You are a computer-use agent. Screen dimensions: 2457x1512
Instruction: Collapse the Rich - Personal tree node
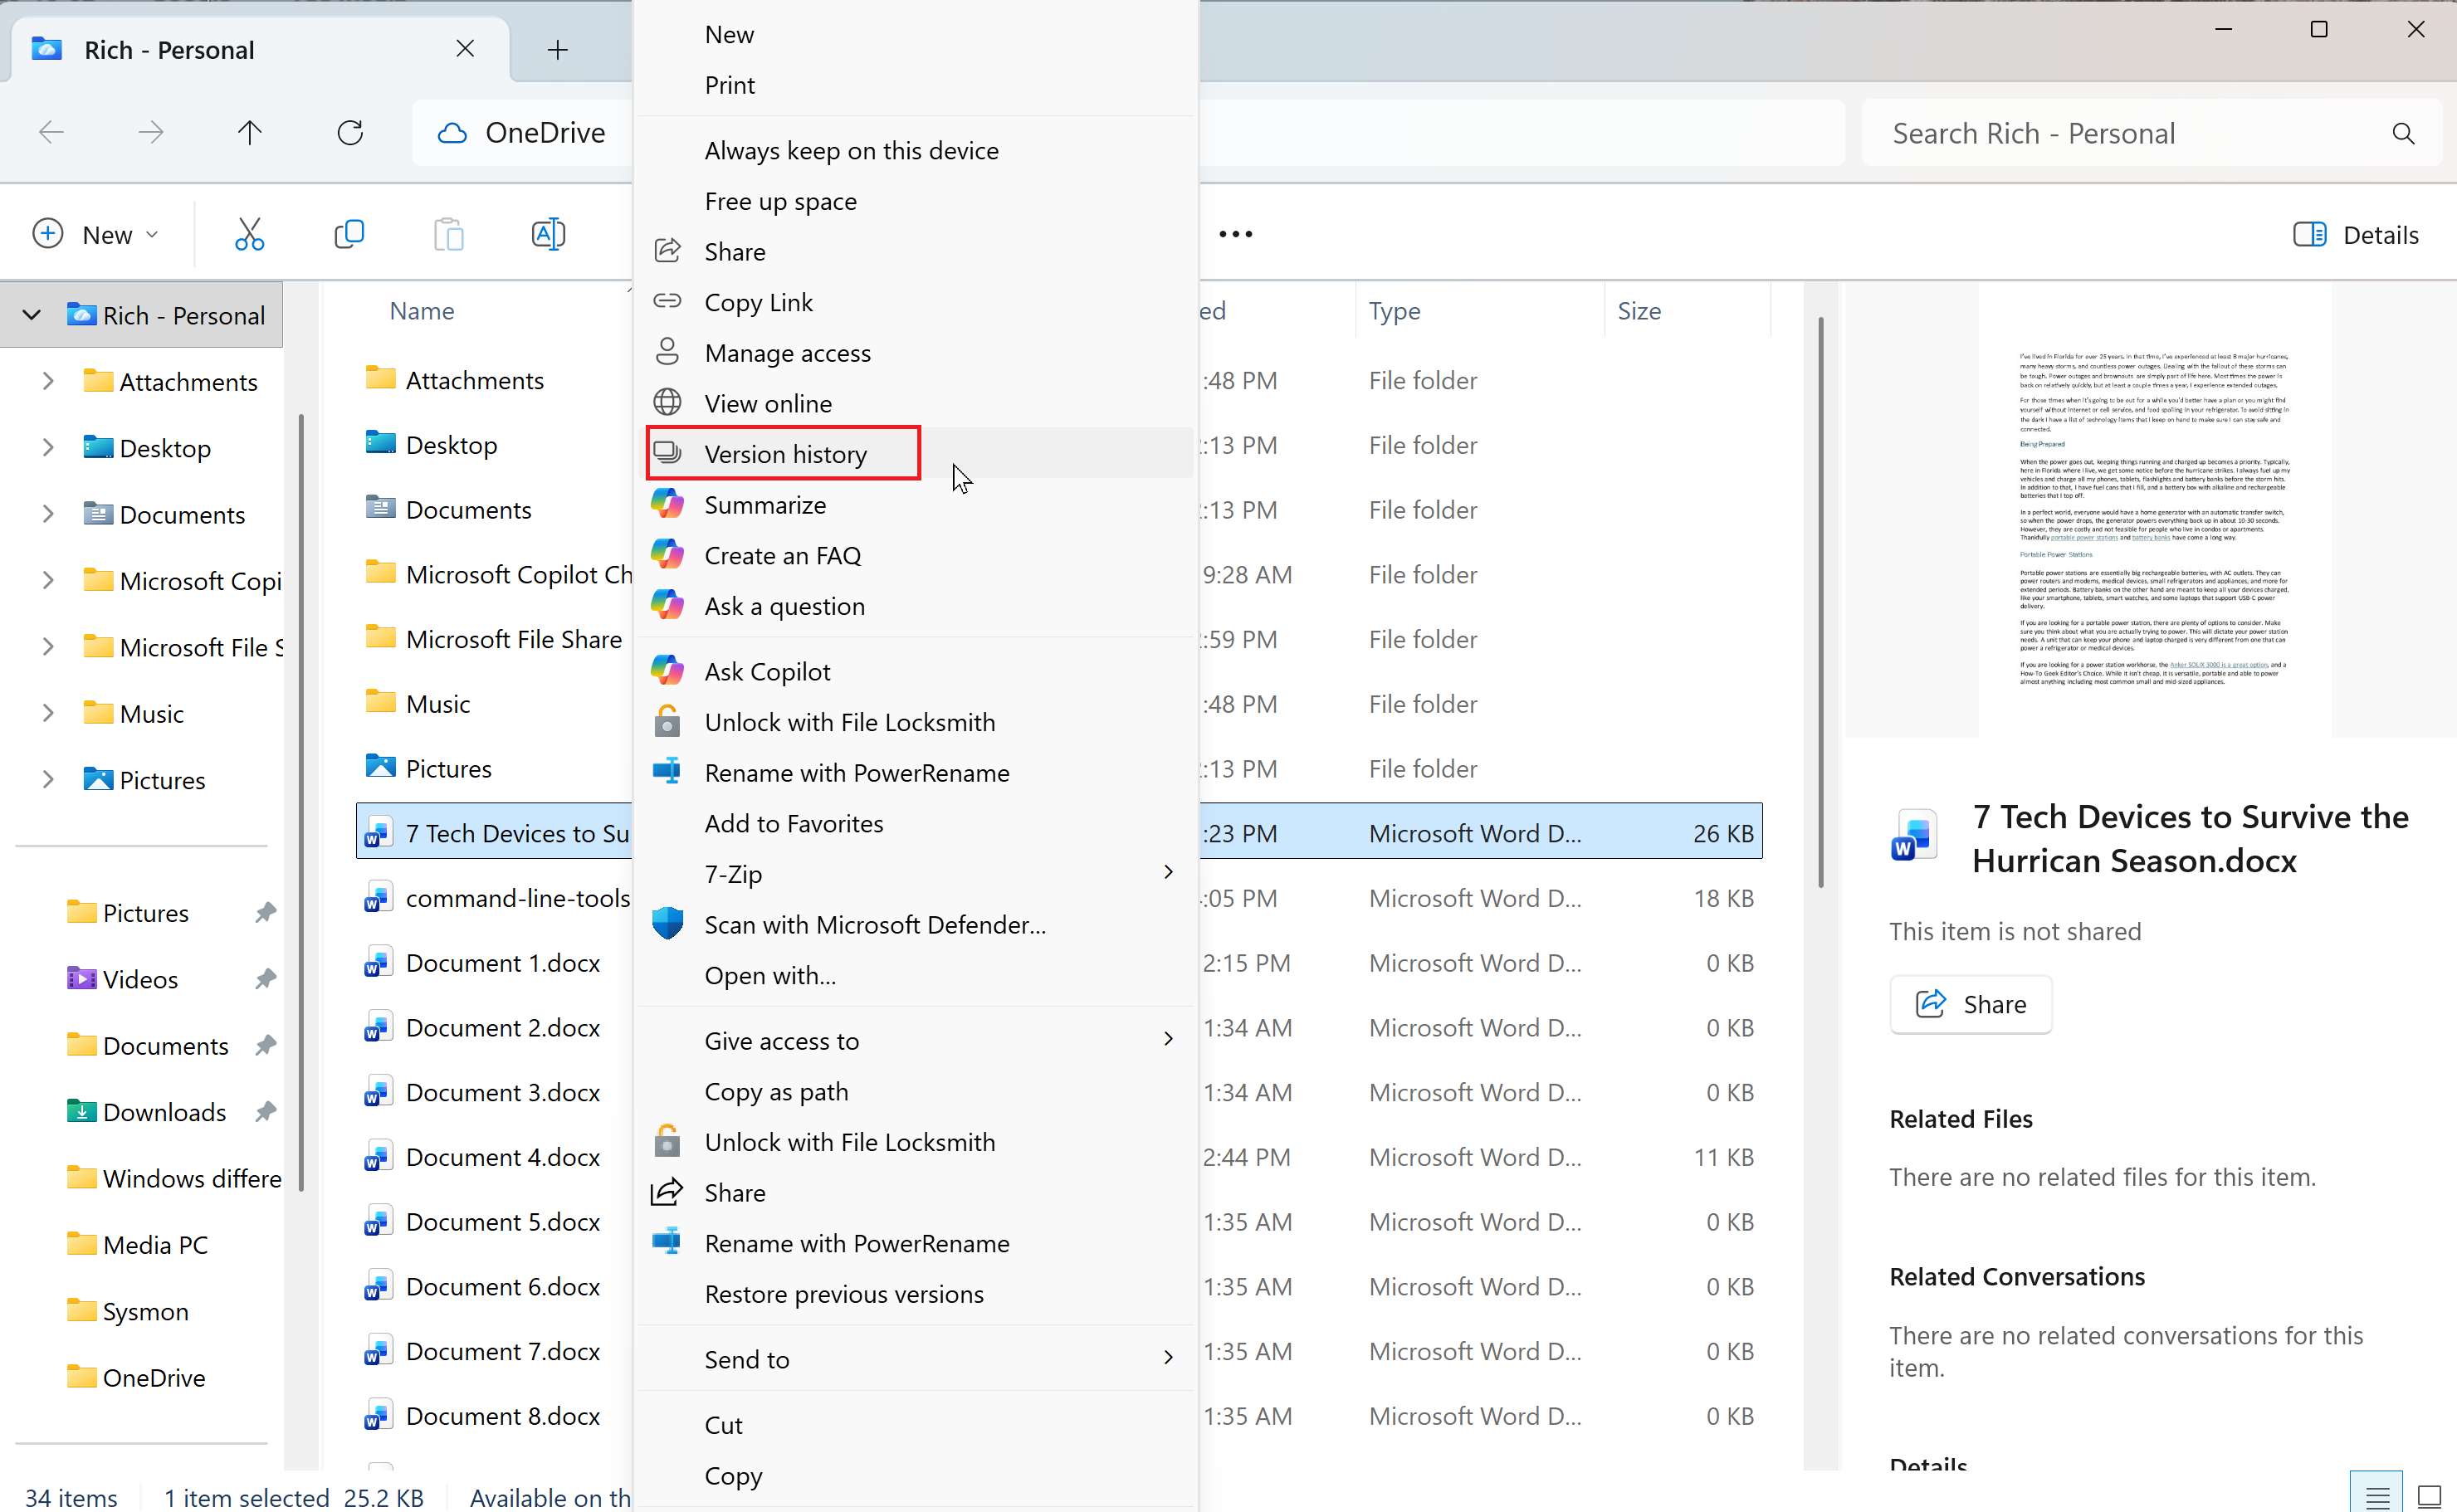pos(32,315)
